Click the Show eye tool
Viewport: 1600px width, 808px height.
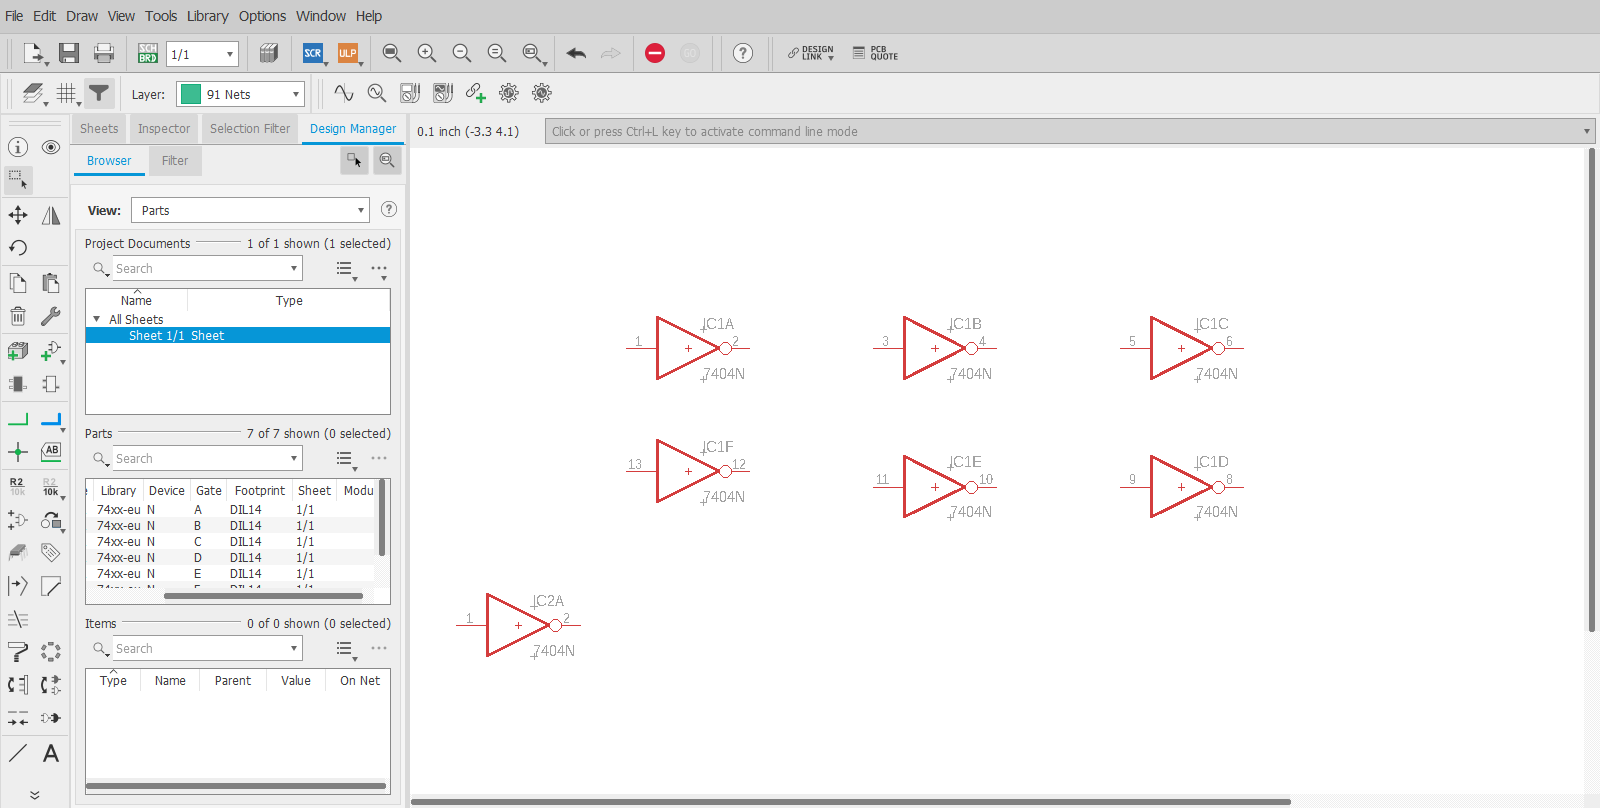tap(51, 147)
